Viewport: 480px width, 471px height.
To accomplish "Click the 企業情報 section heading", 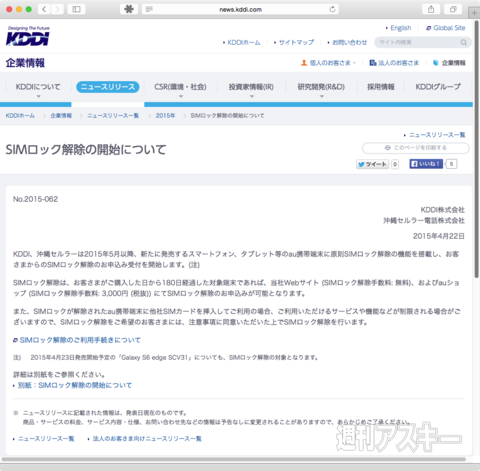I will click(25, 63).
